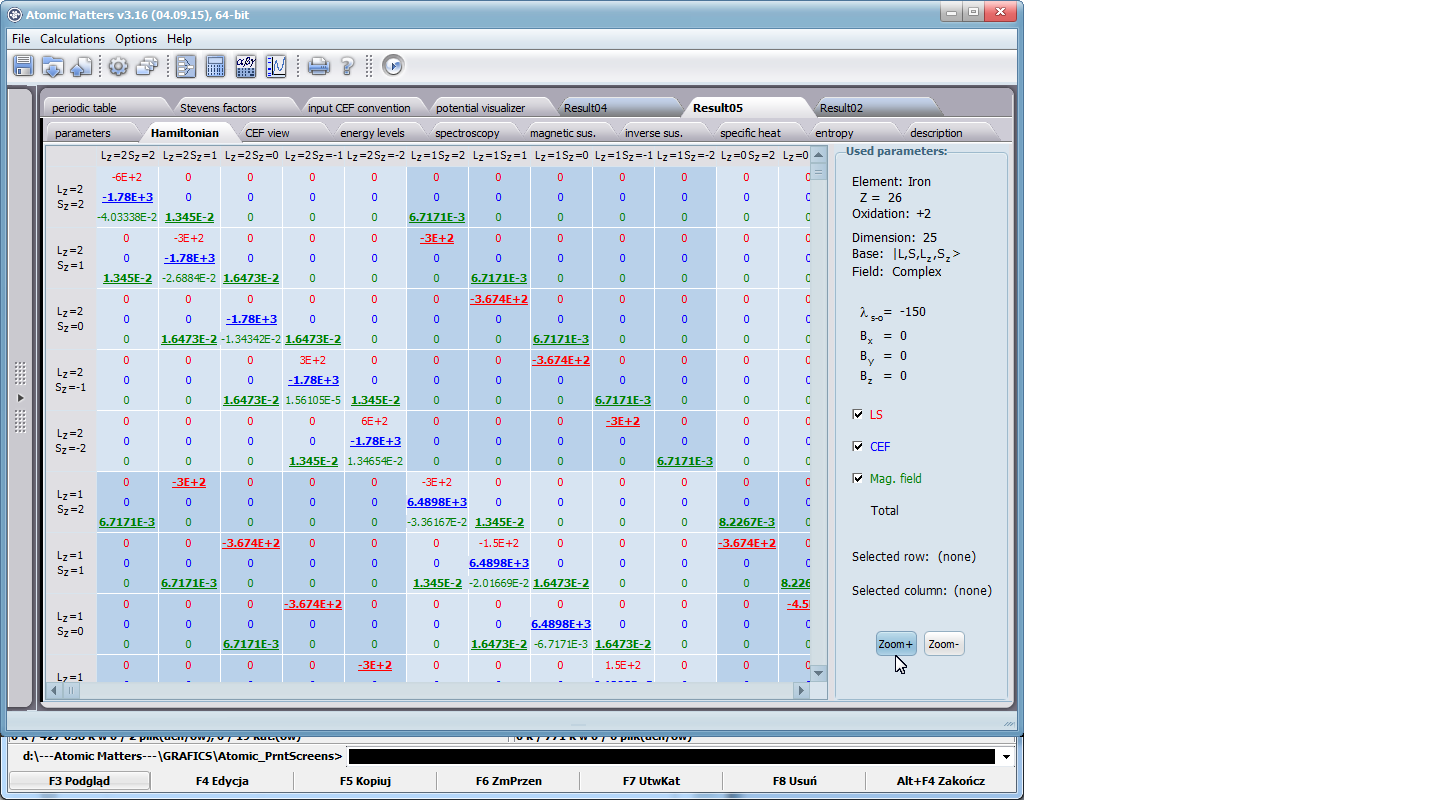This screenshot has width=1440, height=800.
Task: Save the current project
Action: click(x=21, y=65)
